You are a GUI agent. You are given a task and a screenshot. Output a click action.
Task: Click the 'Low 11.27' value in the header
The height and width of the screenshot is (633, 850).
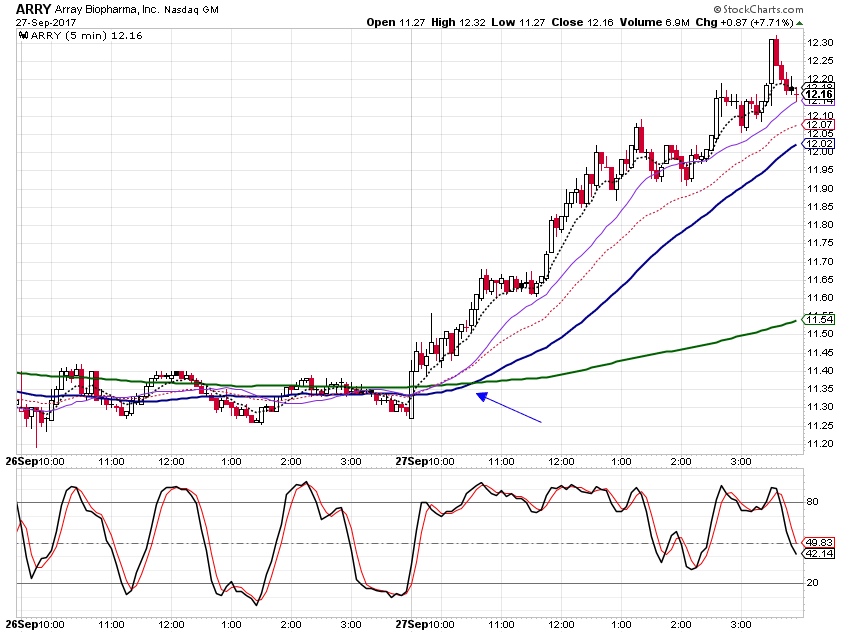click(x=518, y=22)
